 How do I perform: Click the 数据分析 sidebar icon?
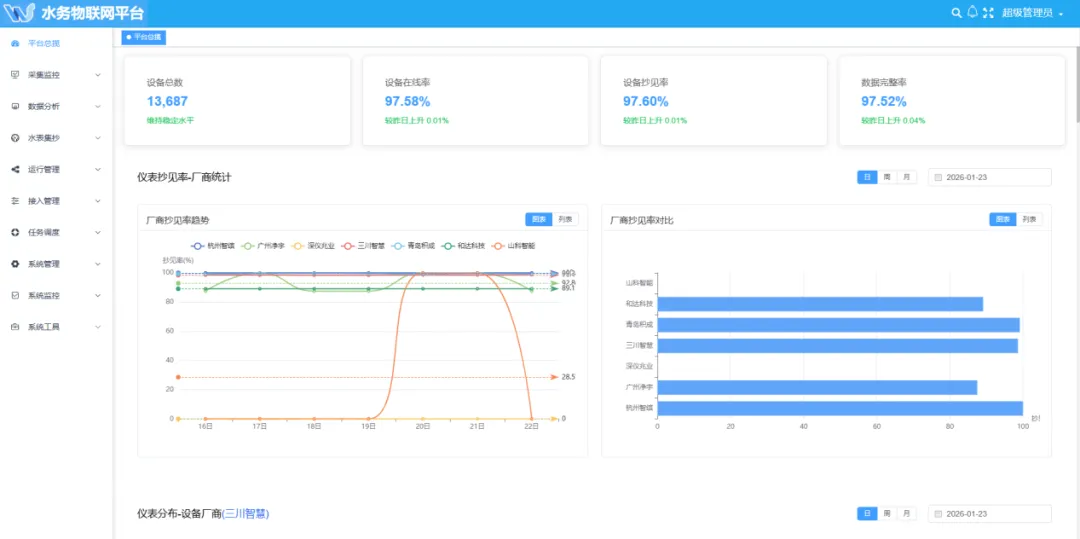[15, 107]
